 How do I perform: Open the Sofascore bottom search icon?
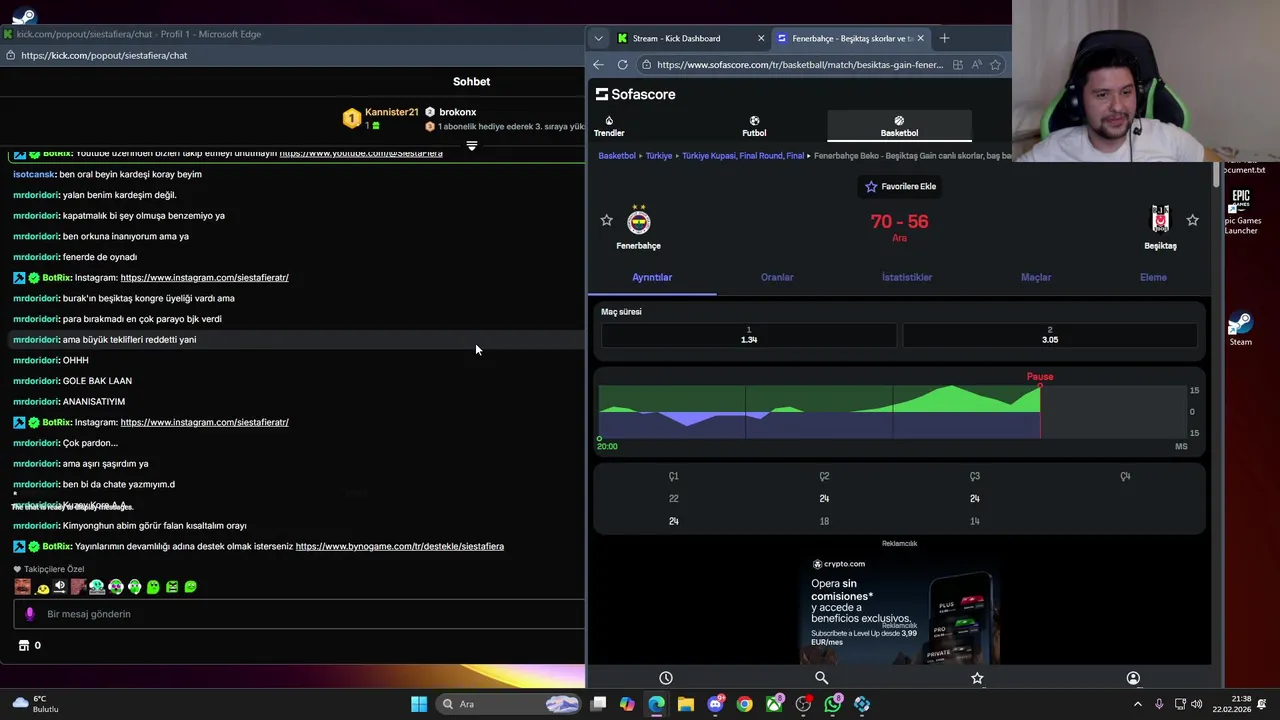point(821,678)
